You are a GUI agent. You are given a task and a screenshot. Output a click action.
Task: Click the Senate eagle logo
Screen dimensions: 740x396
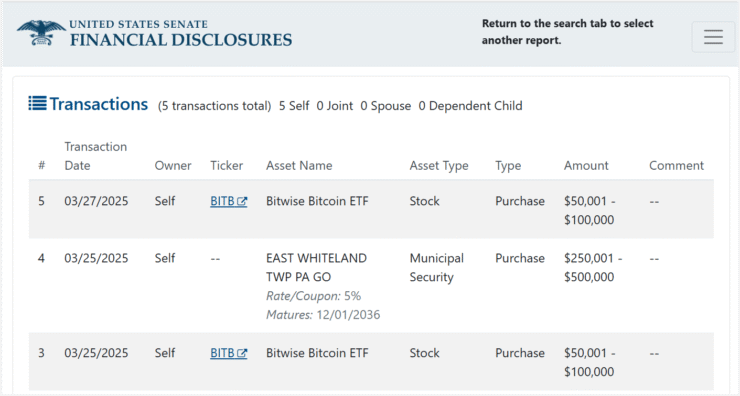coord(41,33)
